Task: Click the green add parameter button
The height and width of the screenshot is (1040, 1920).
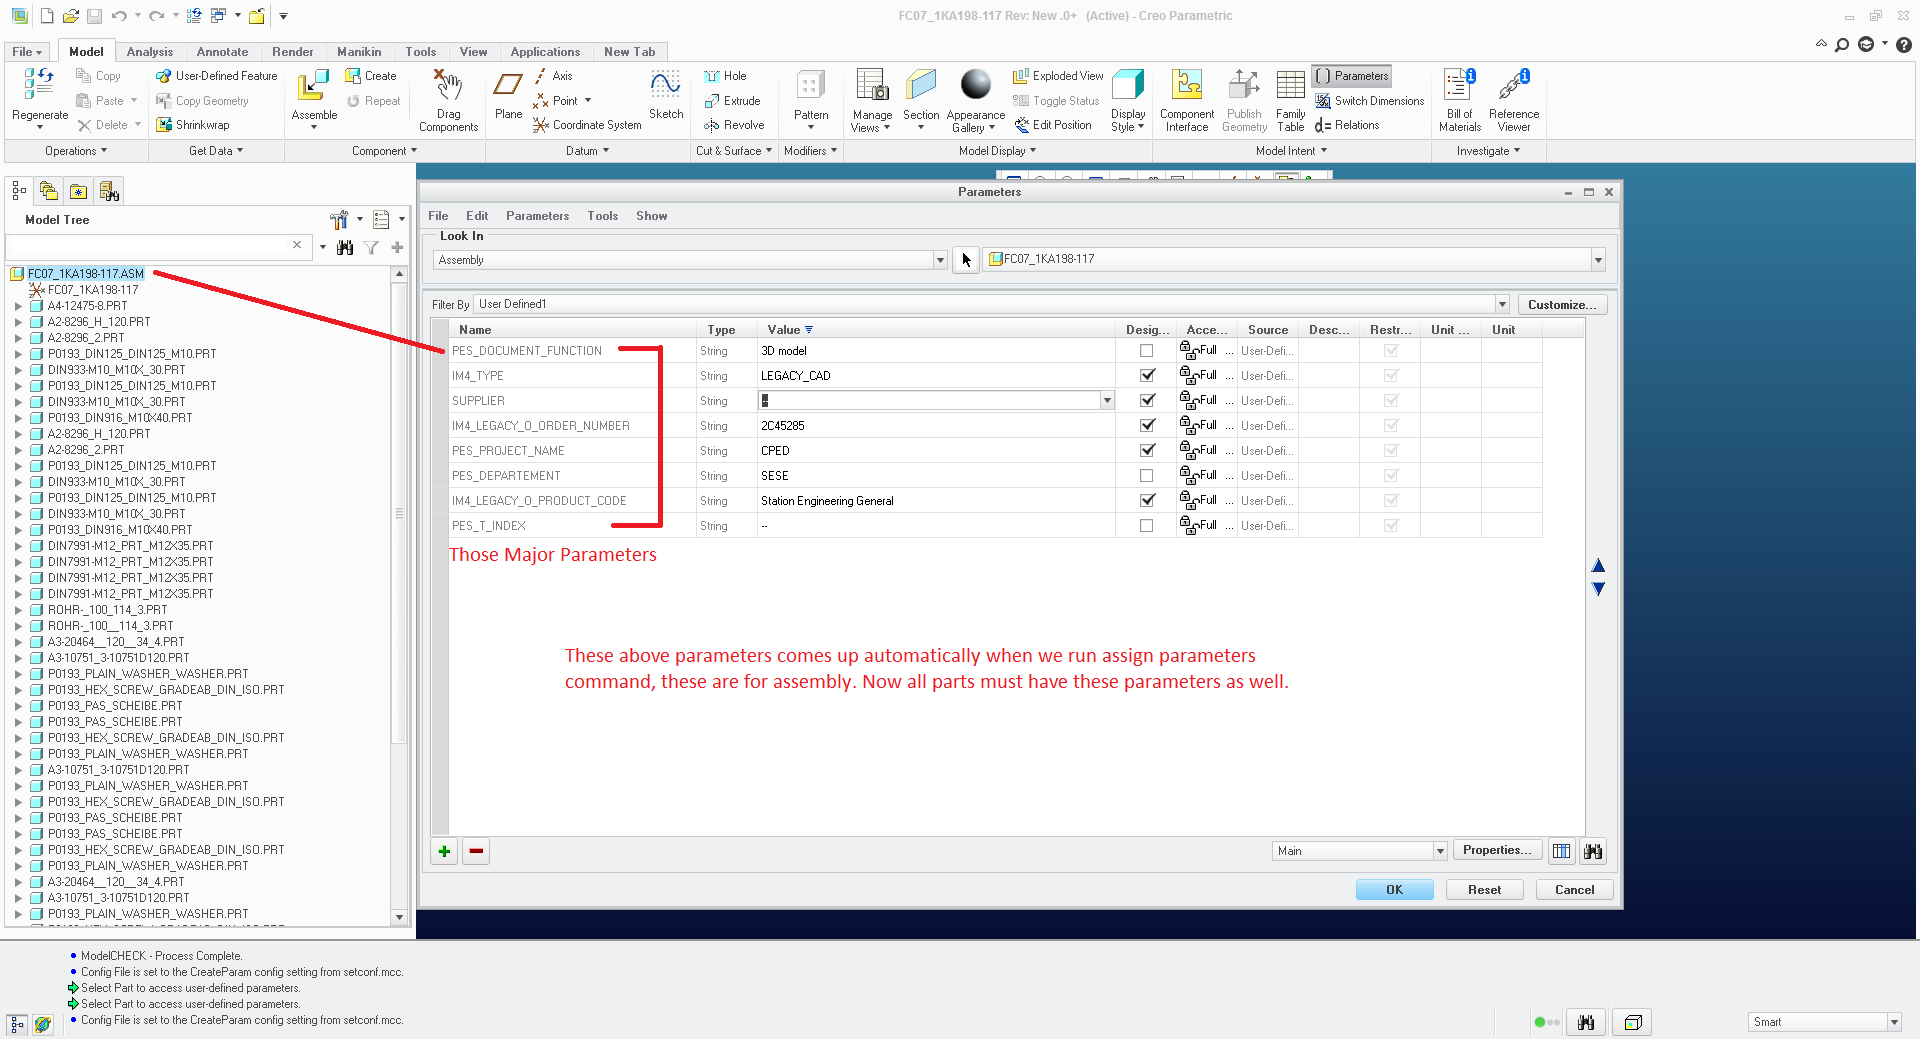Action: [444, 852]
